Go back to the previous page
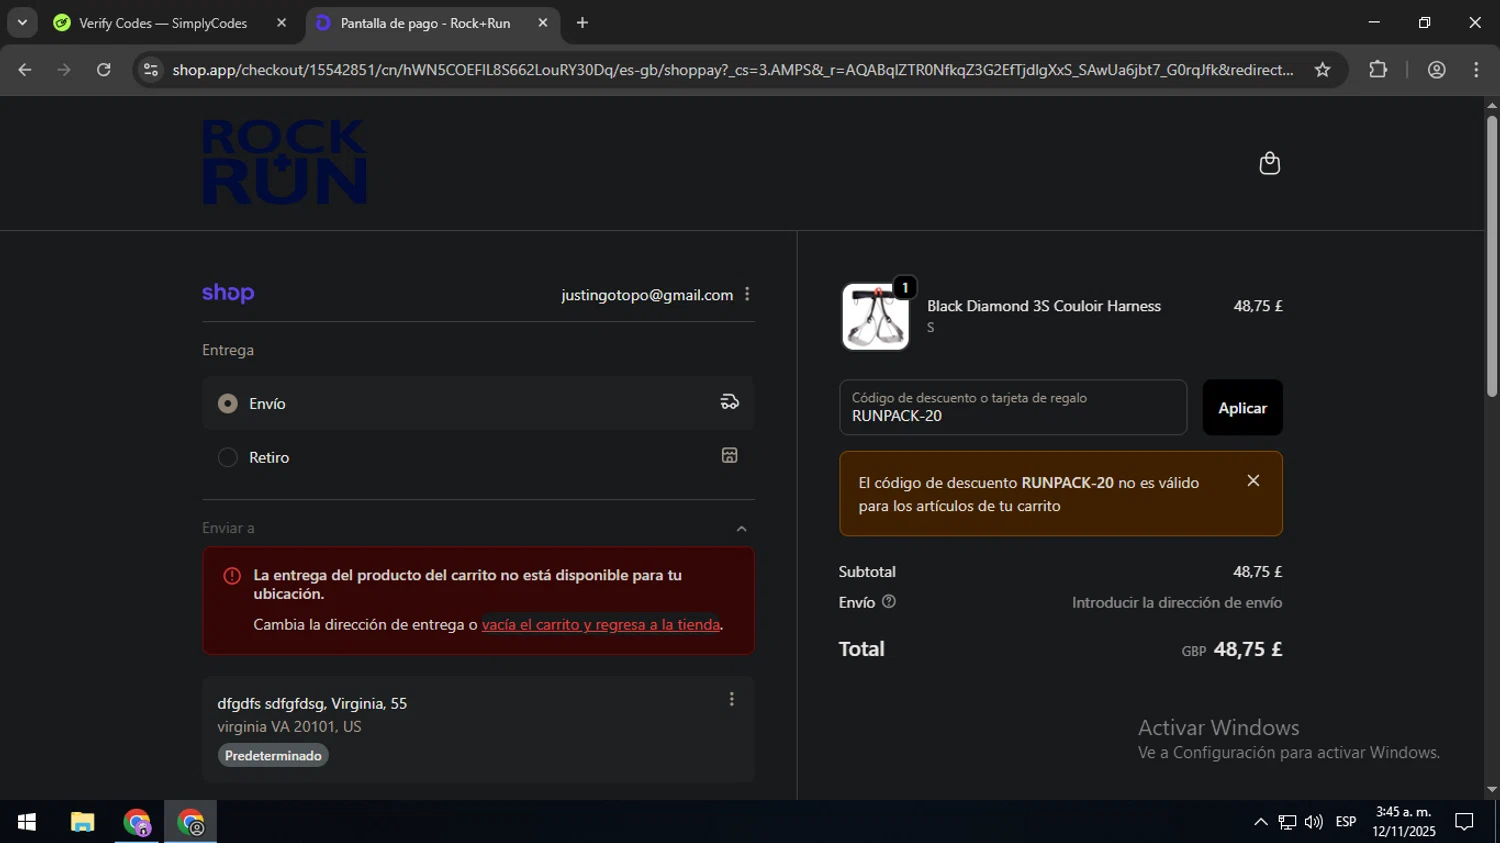The width and height of the screenshot is (1500, 843). tap(25, 70)
